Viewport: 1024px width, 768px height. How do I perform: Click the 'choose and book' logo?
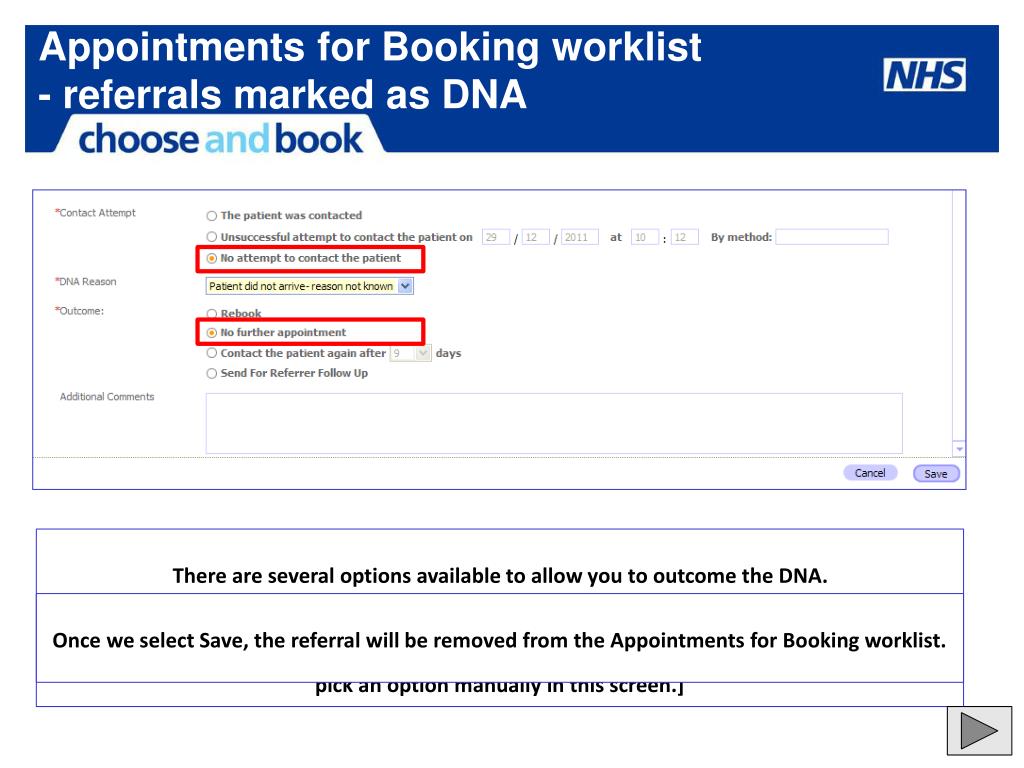click(220, 138)
